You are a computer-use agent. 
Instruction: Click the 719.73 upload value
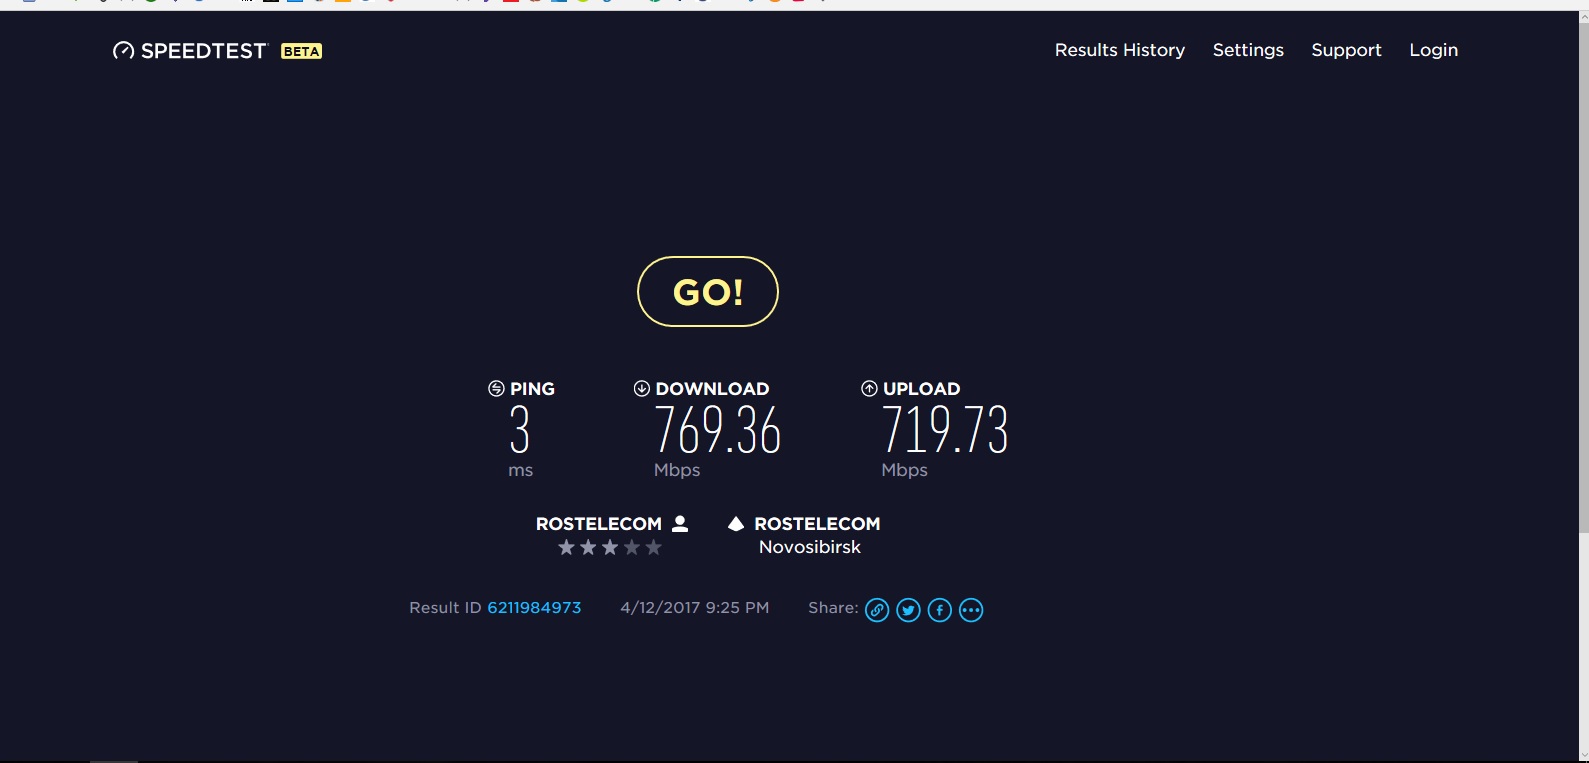(945, 430)
